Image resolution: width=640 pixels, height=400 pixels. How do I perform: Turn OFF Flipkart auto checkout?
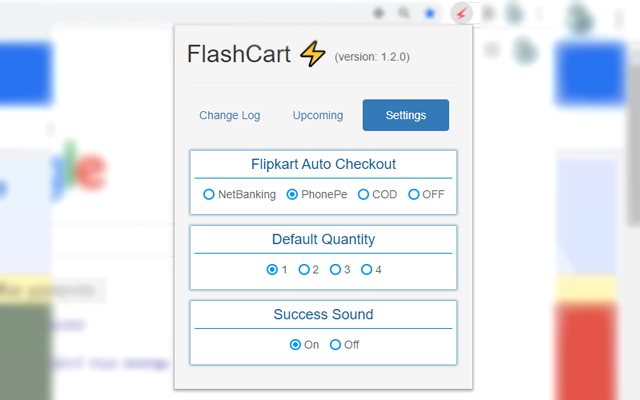[414, 194]
